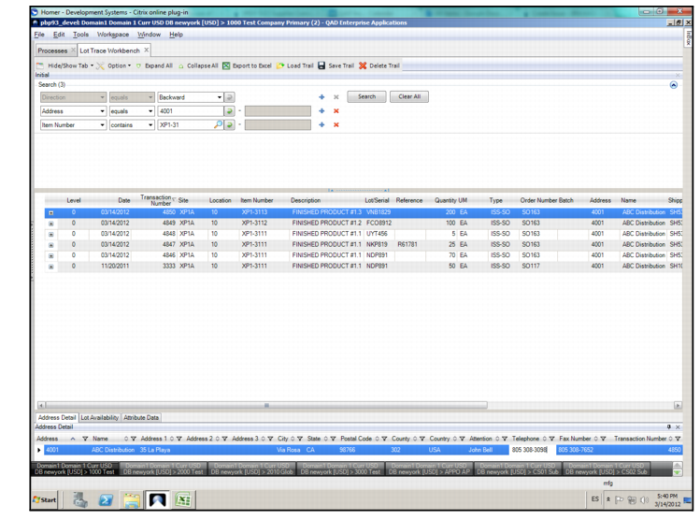Image resolution: width=700 pixels, height=520 pixels.
Task: Click the 4001 address value field
Action: 190,111
